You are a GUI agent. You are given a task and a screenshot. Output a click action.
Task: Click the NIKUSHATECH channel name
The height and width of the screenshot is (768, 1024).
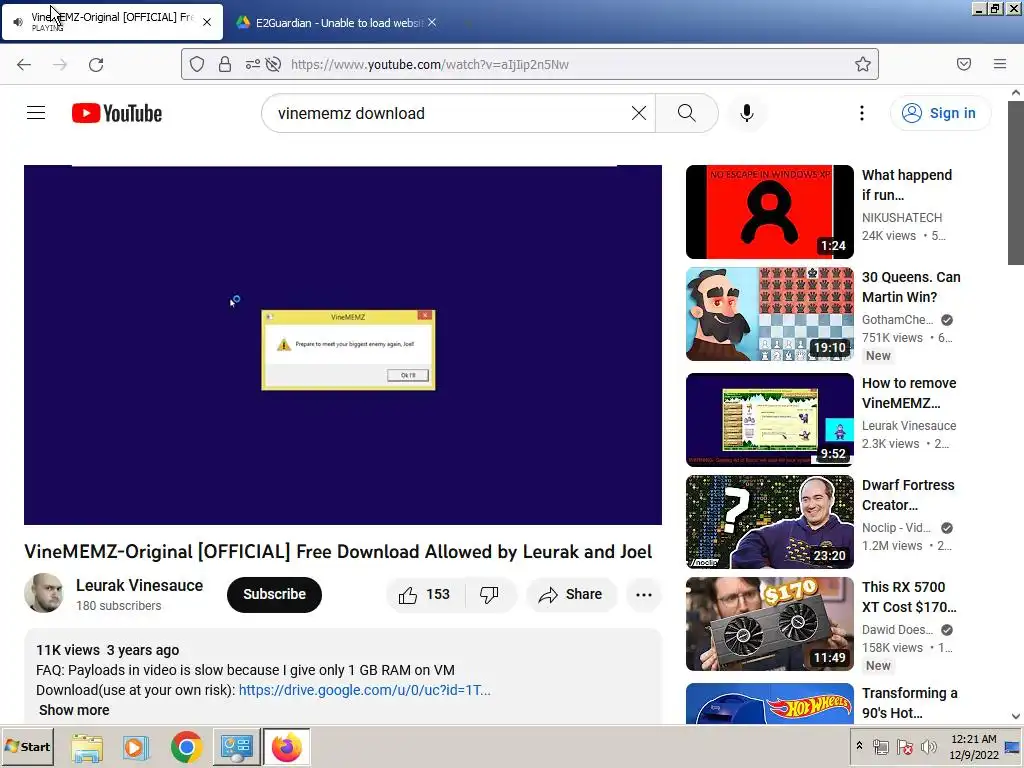902,217
